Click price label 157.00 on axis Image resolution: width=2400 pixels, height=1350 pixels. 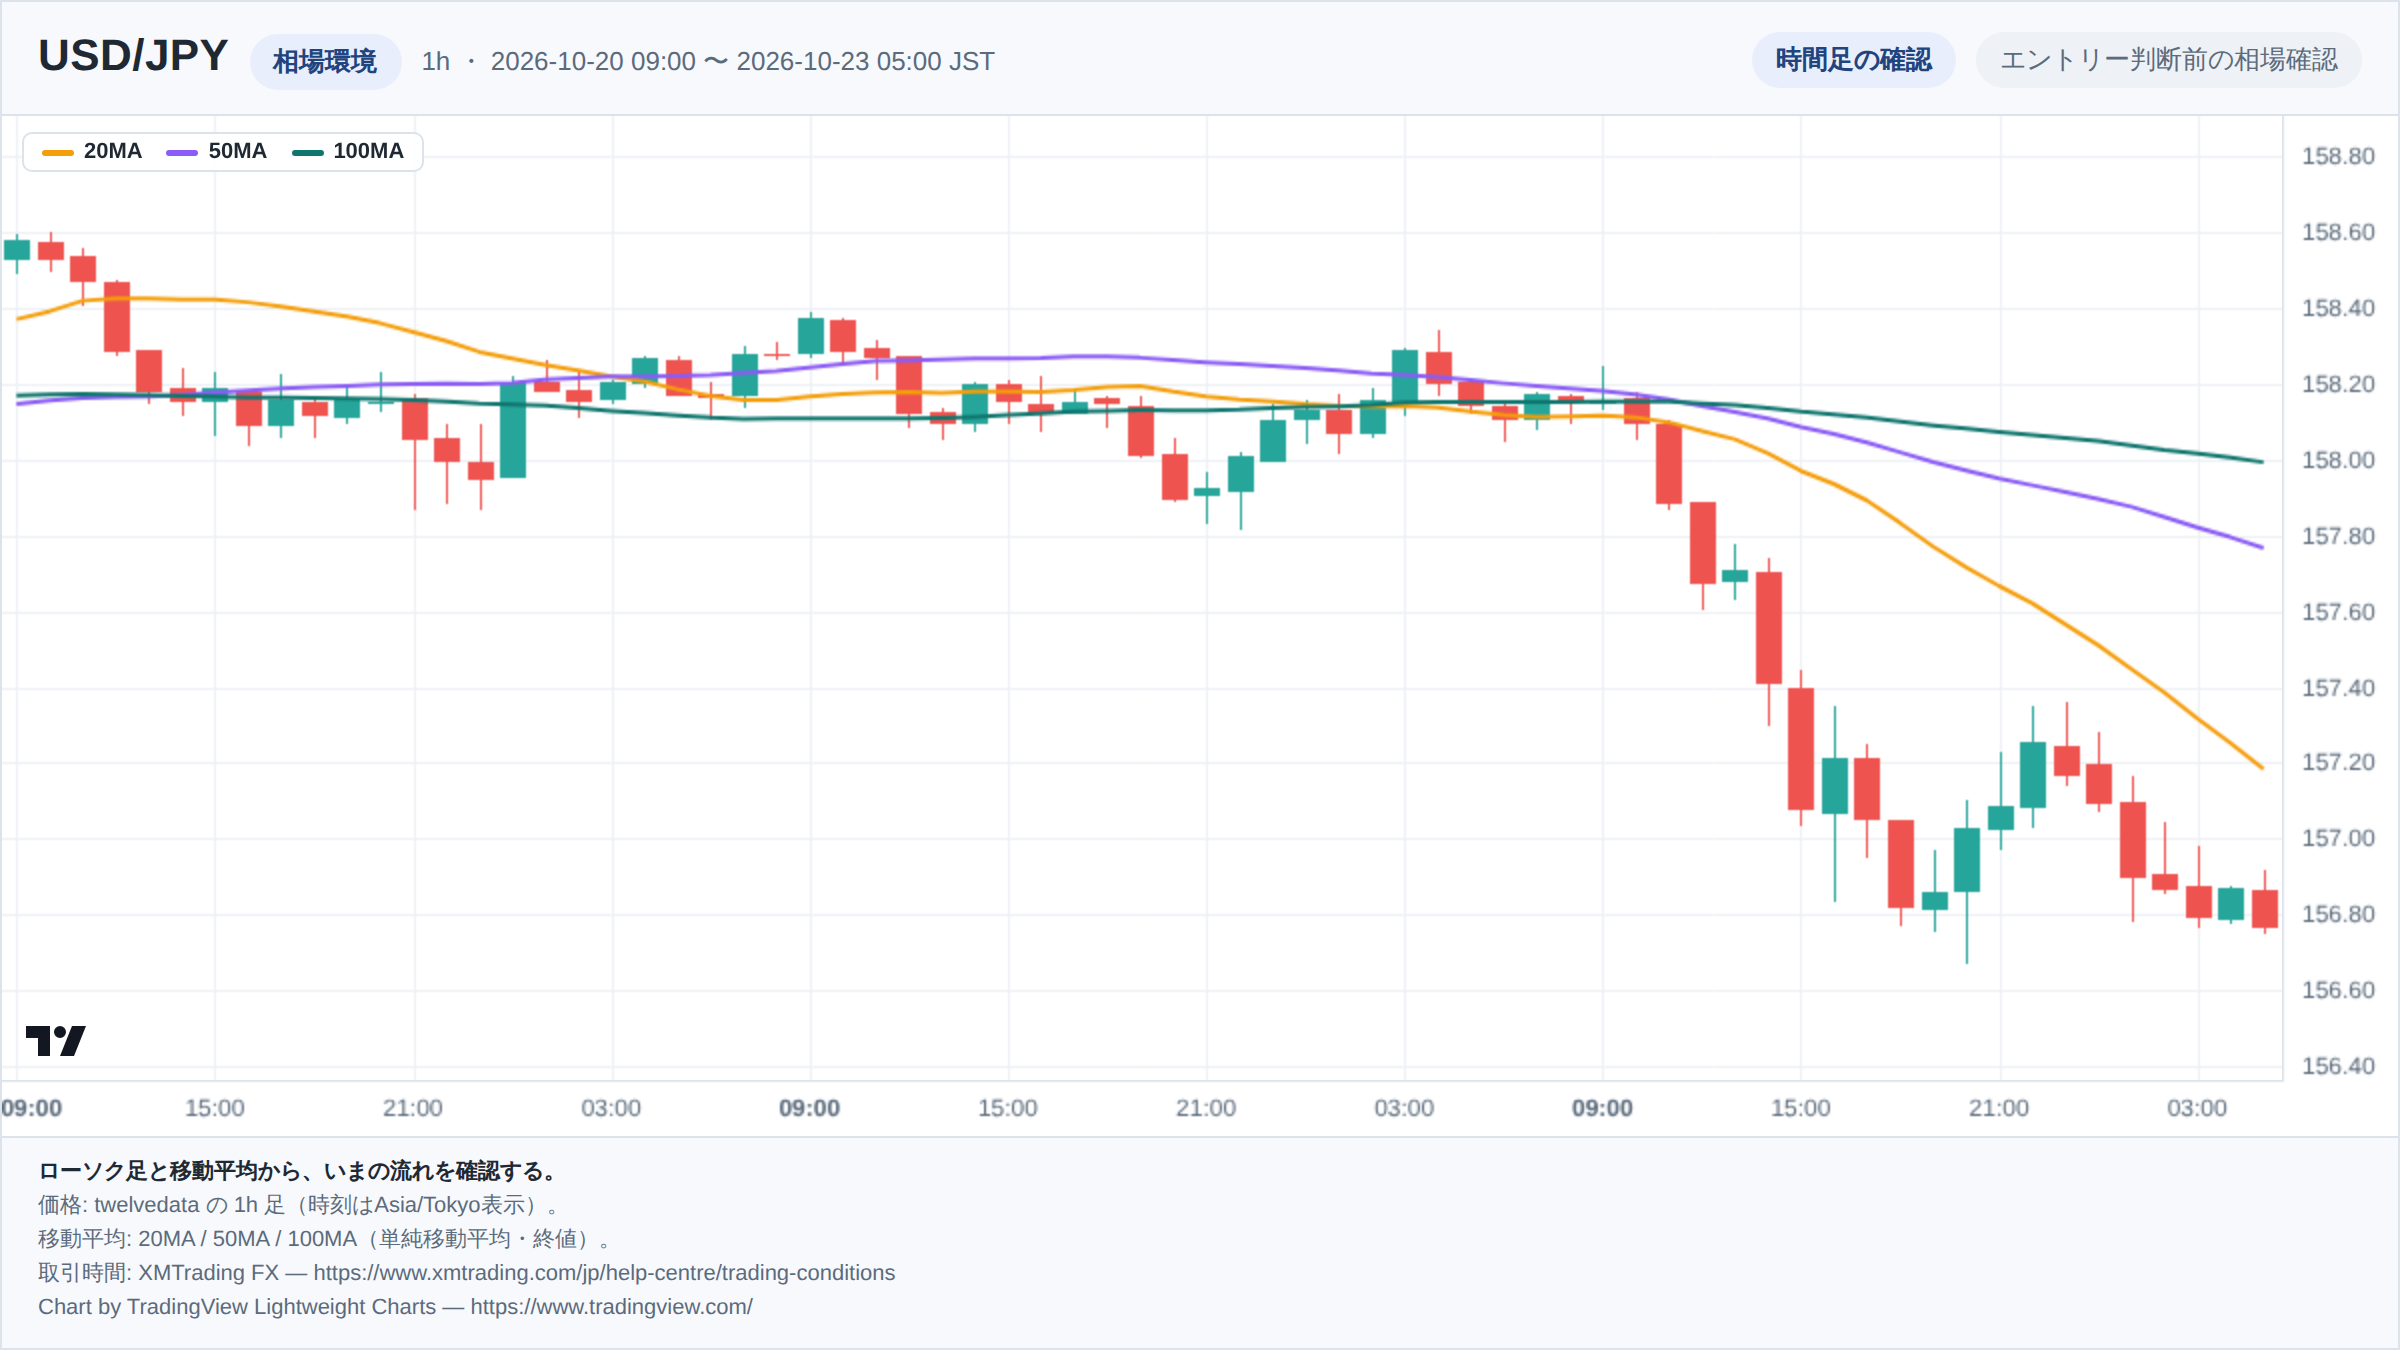point(2338,838)
